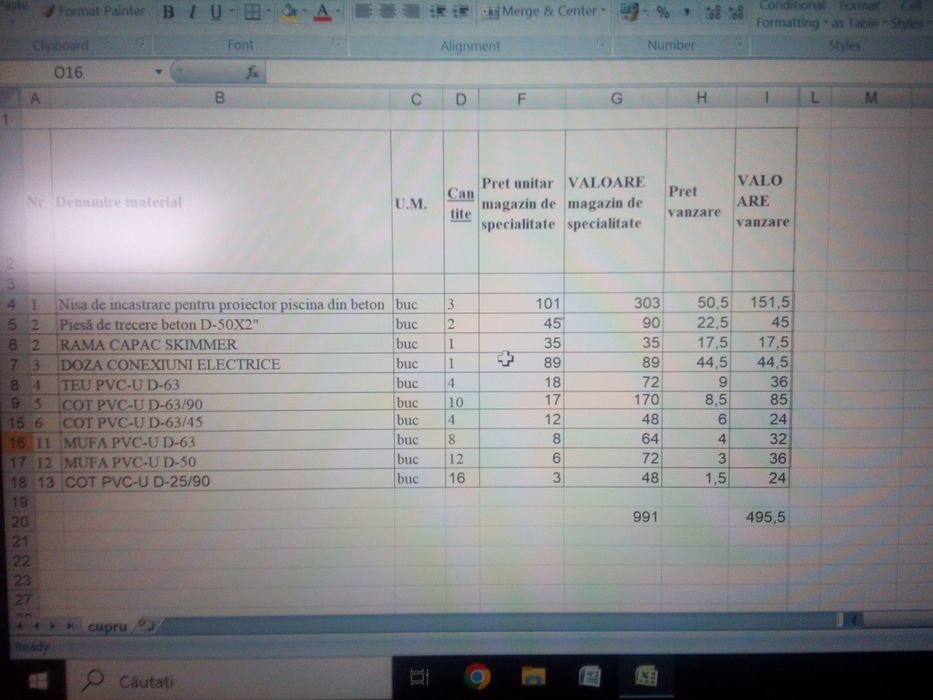Increase decimal places
Viewport: 933px width, 700px height.
[x=713, y=12]
